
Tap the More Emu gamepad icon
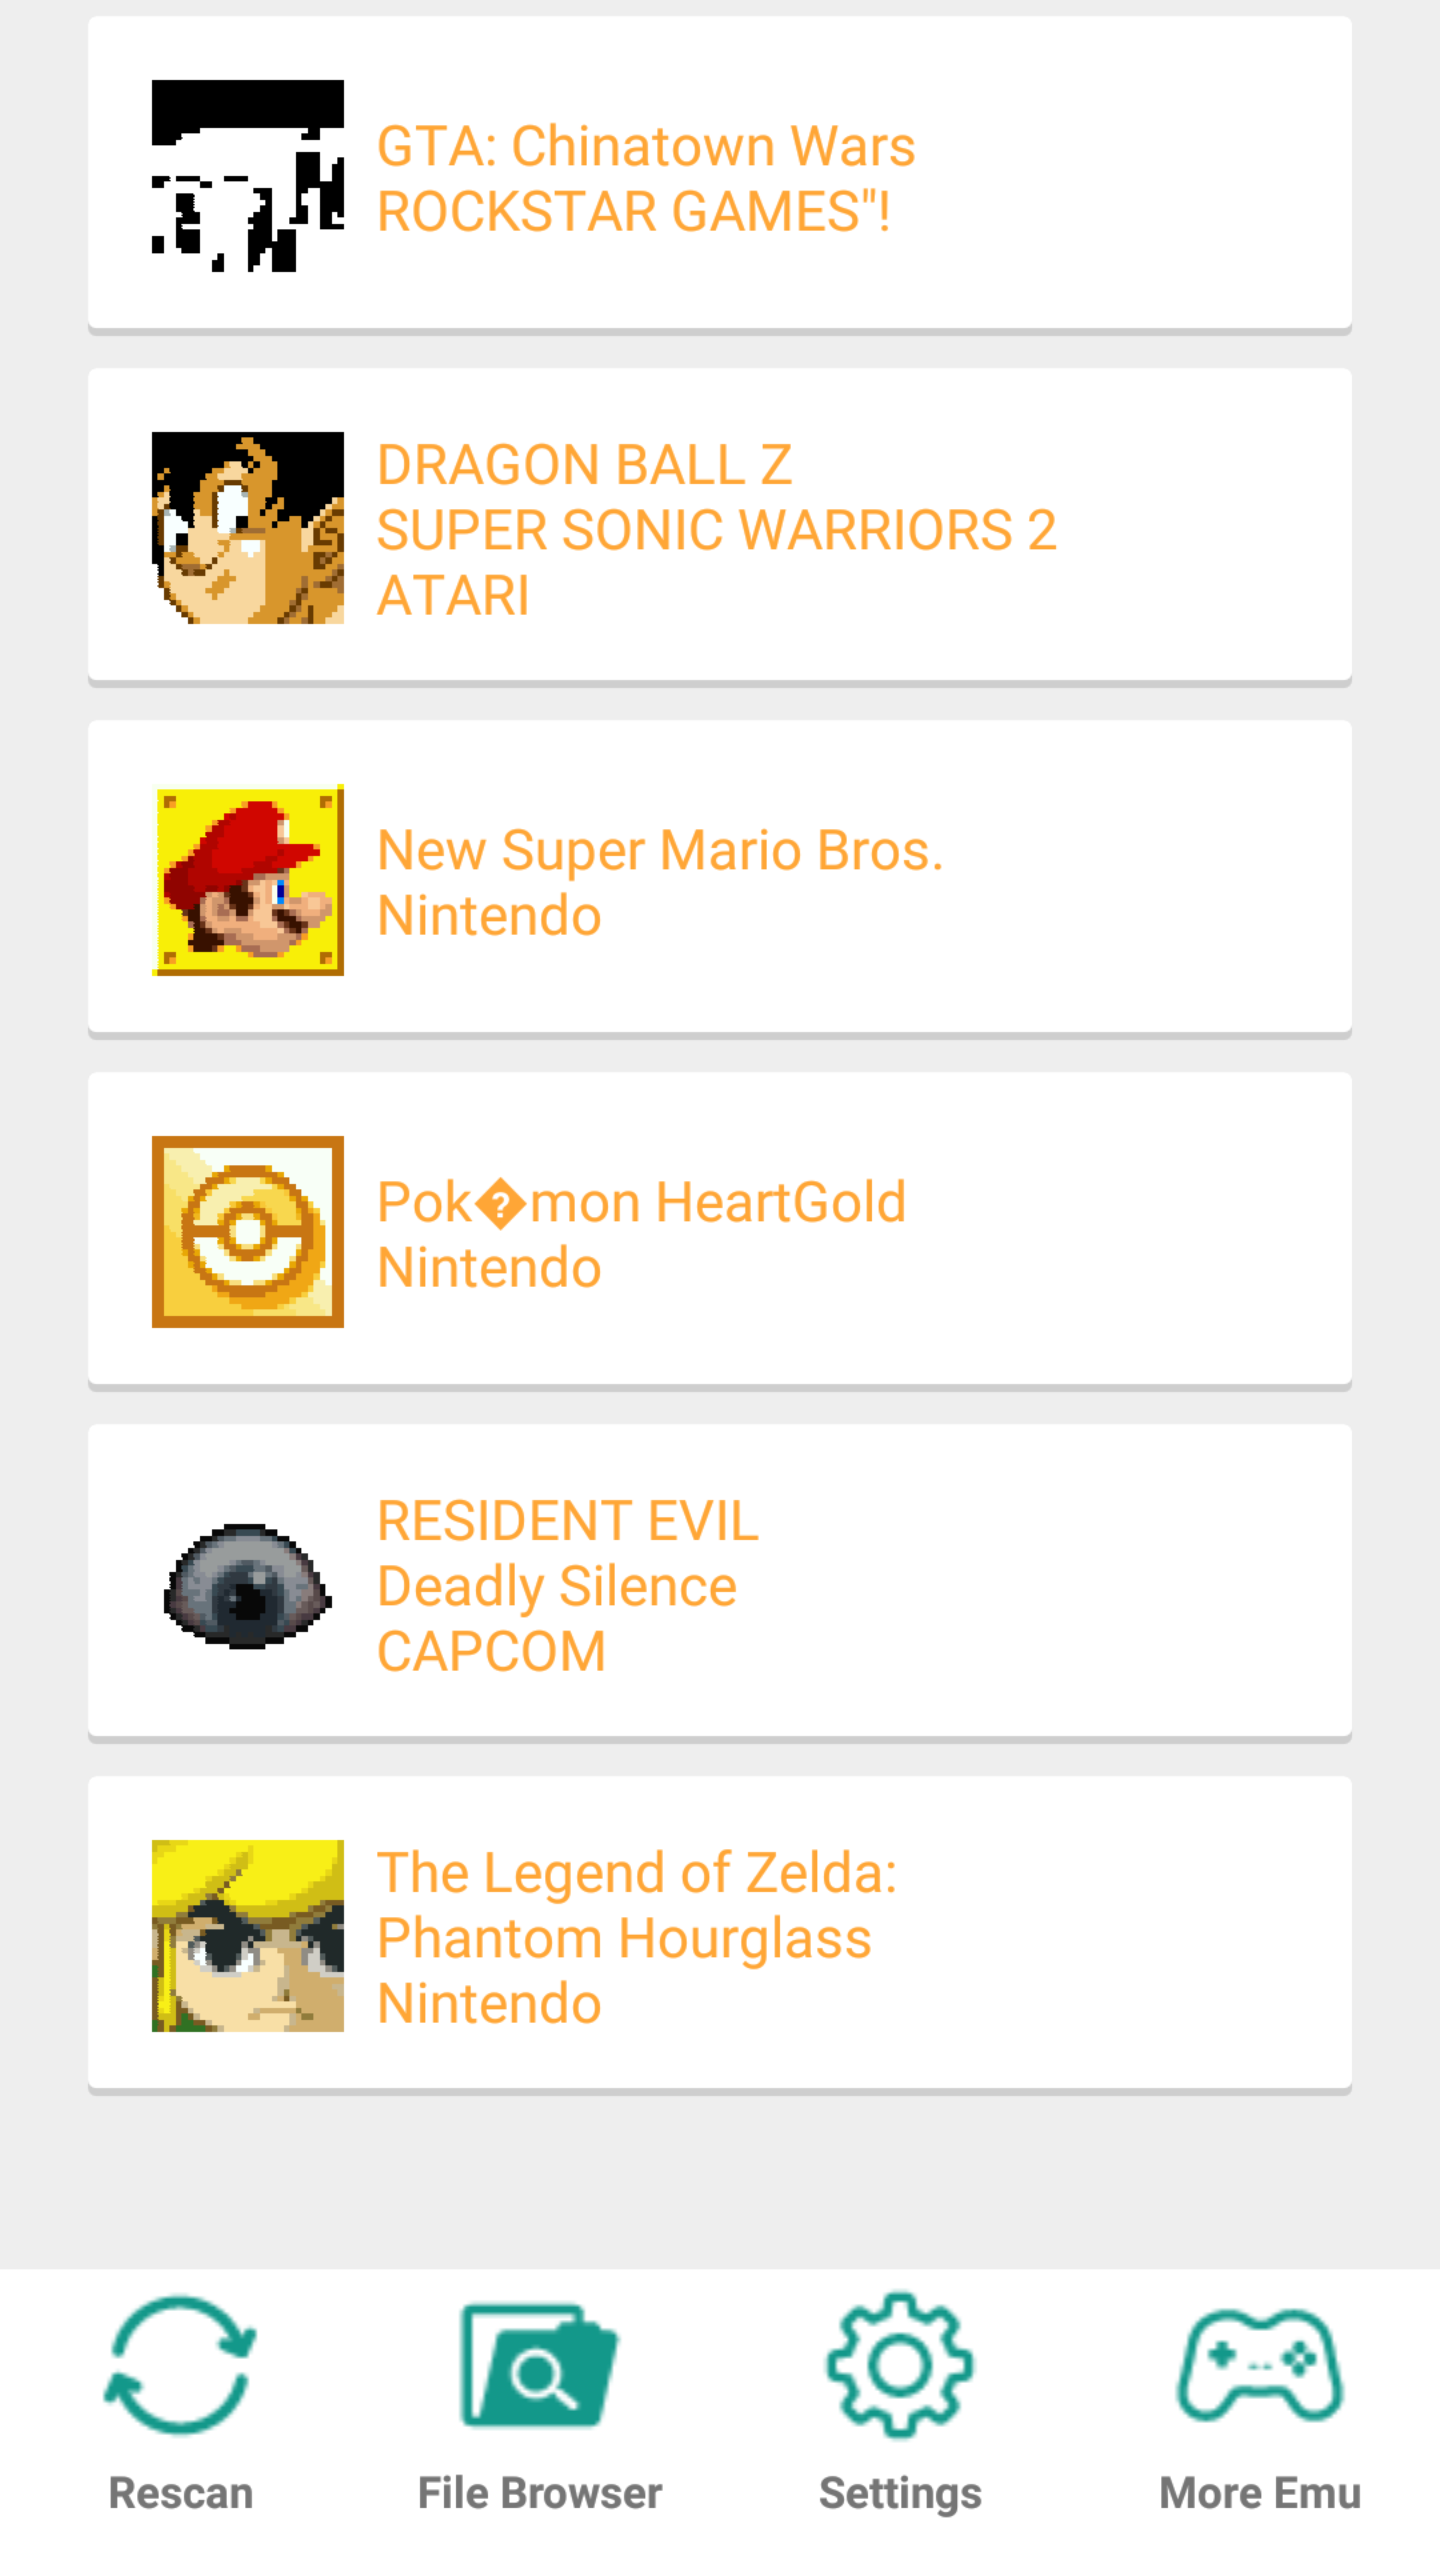(x=1260, y=2366)
